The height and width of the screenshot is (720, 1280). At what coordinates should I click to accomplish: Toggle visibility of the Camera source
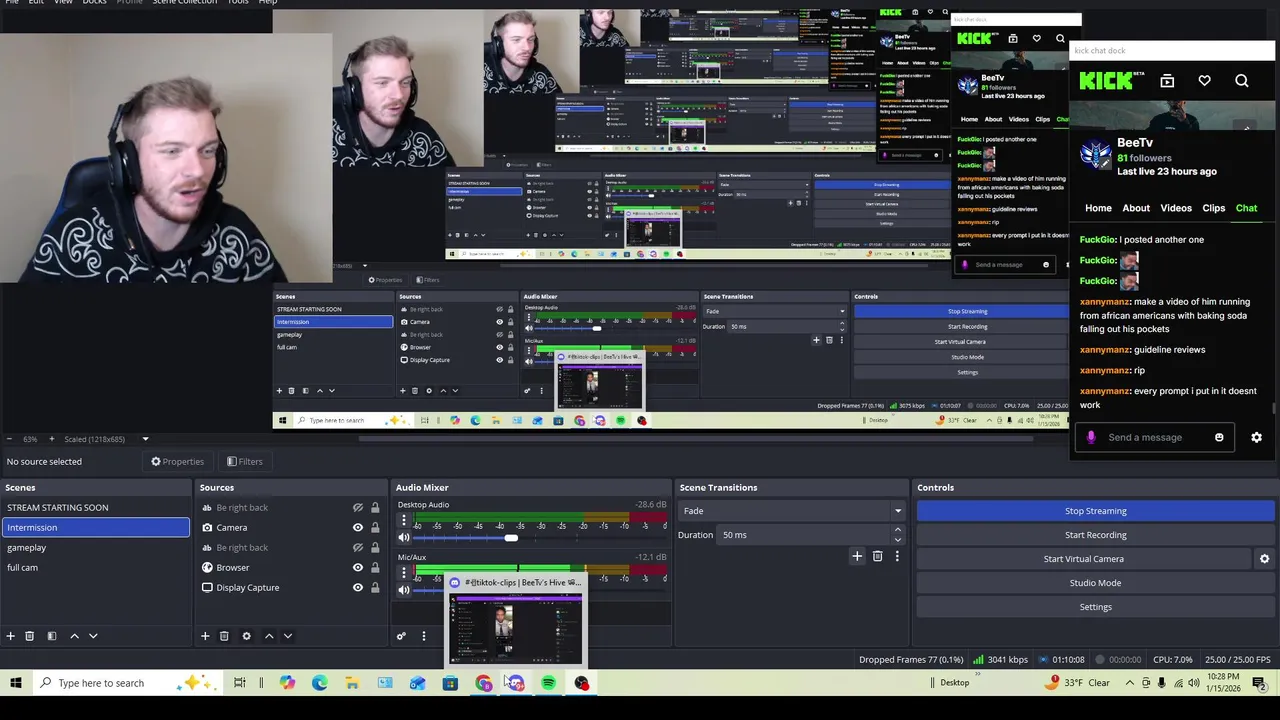click(357, 528)
